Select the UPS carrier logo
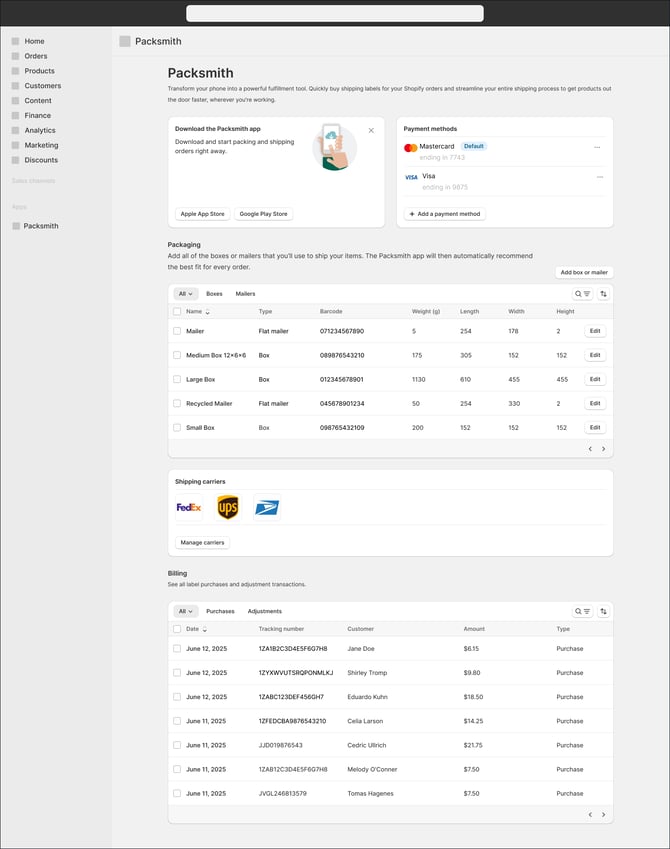The height and width of the screenshot is (849, 670). coord(228,508)
